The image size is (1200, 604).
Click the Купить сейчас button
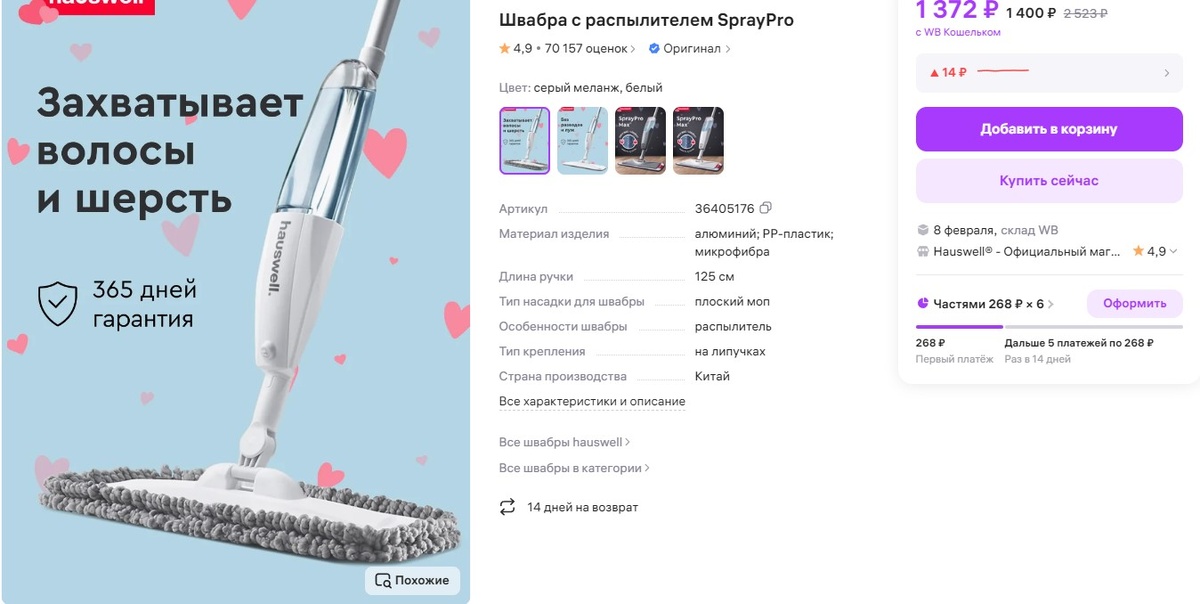click(1049, 181)
